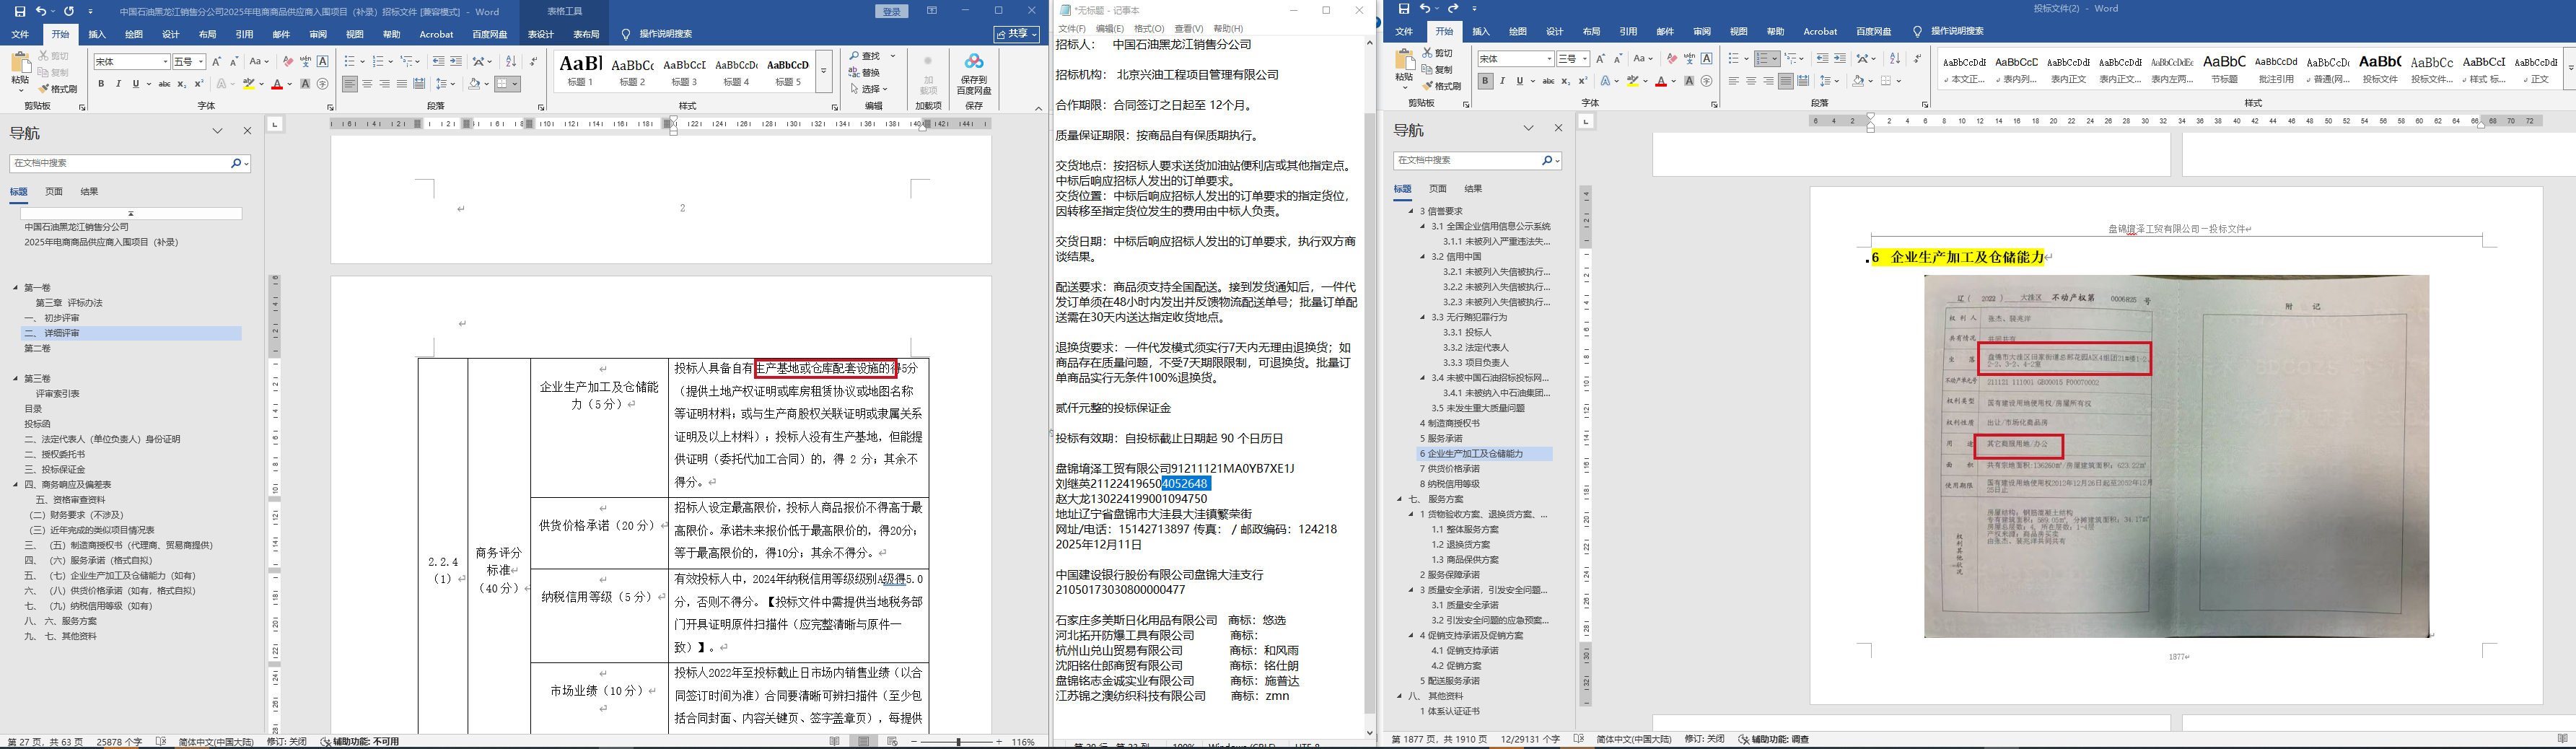The image size is (2576, 749).
Task: Toggle strikethrough in 招标文件 Word ribbon
Action: pos(164,84)
